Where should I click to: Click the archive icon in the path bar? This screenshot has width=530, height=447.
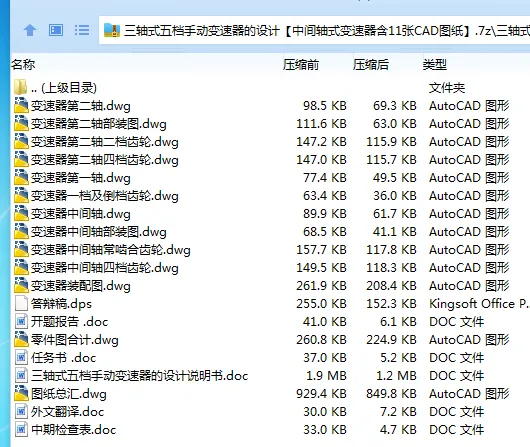(112, 30)
